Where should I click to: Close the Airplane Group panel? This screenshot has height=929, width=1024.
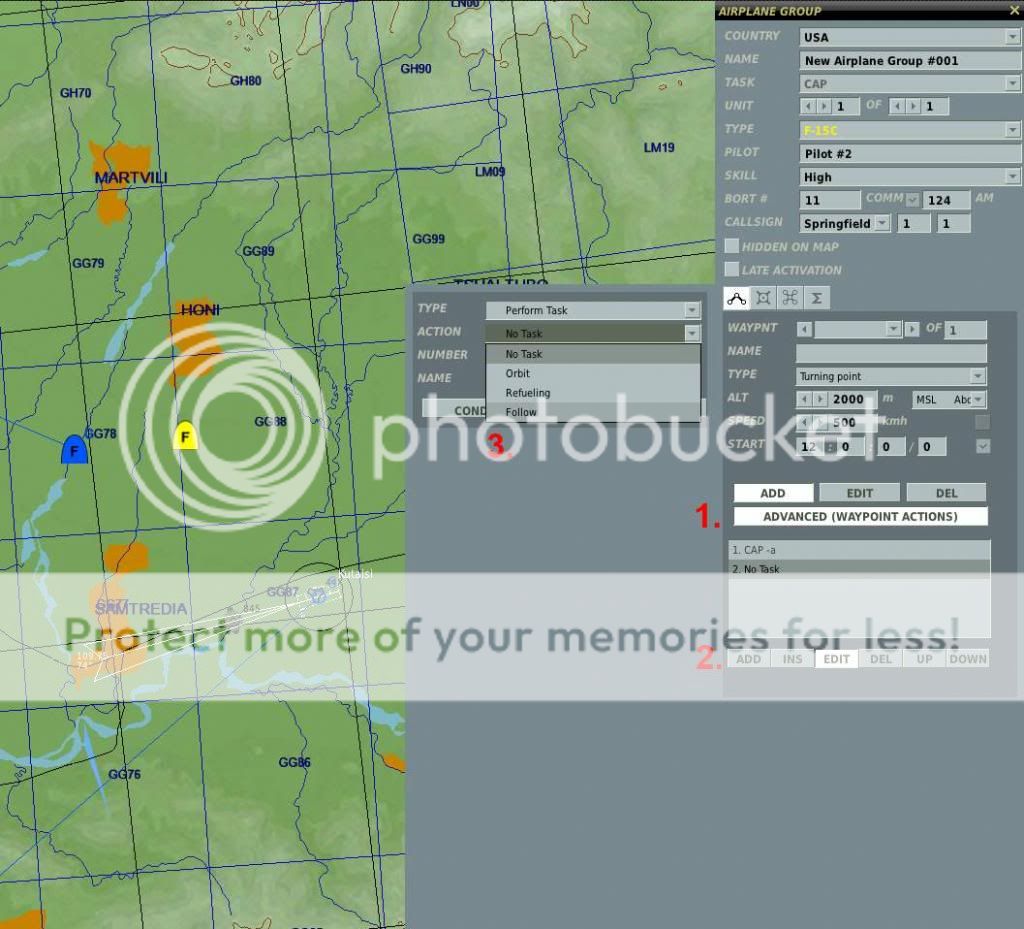click(x=1013, y=11)
